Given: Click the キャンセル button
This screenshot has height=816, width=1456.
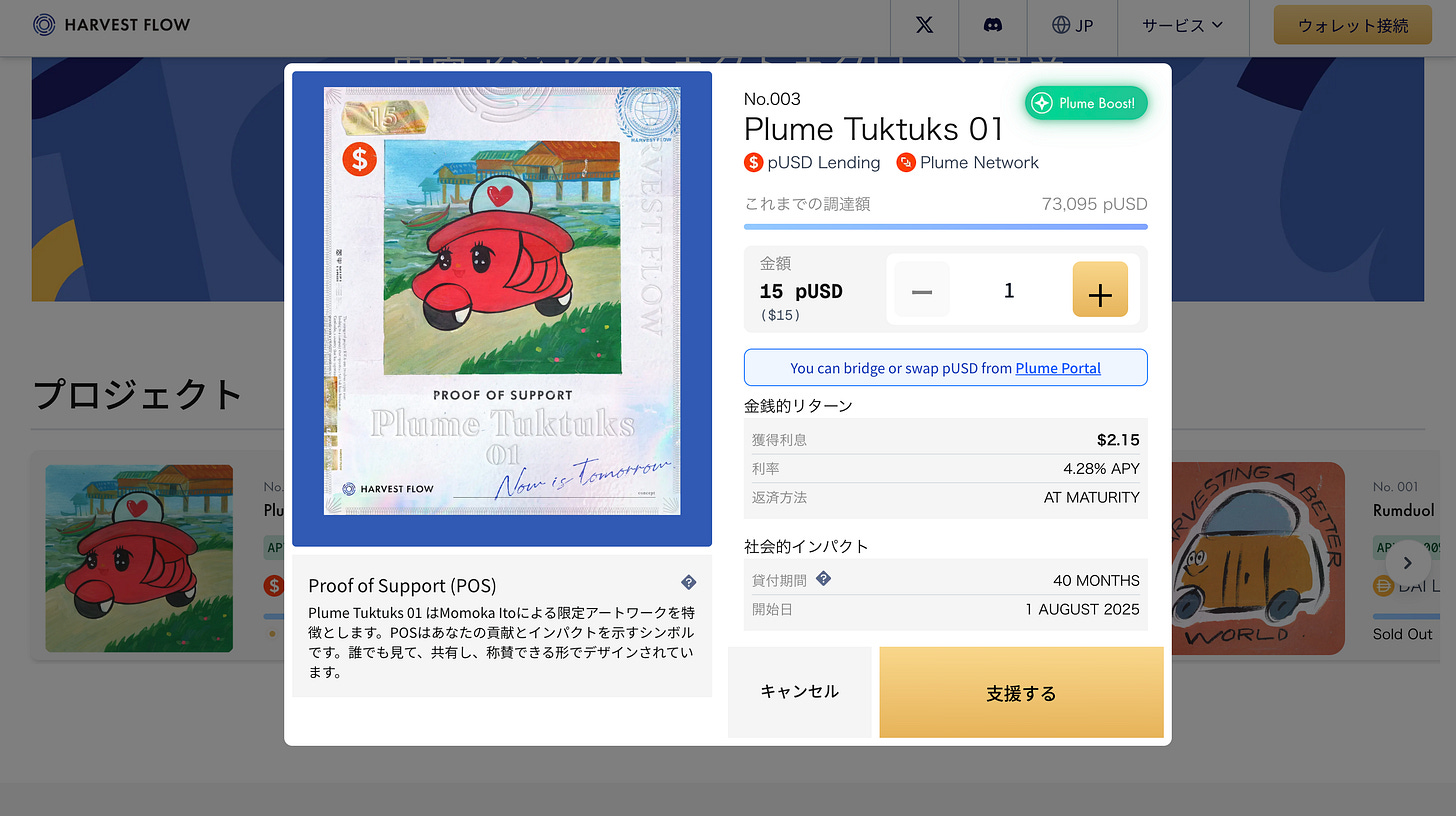Looking at the screenshot, I should point(800,692).
